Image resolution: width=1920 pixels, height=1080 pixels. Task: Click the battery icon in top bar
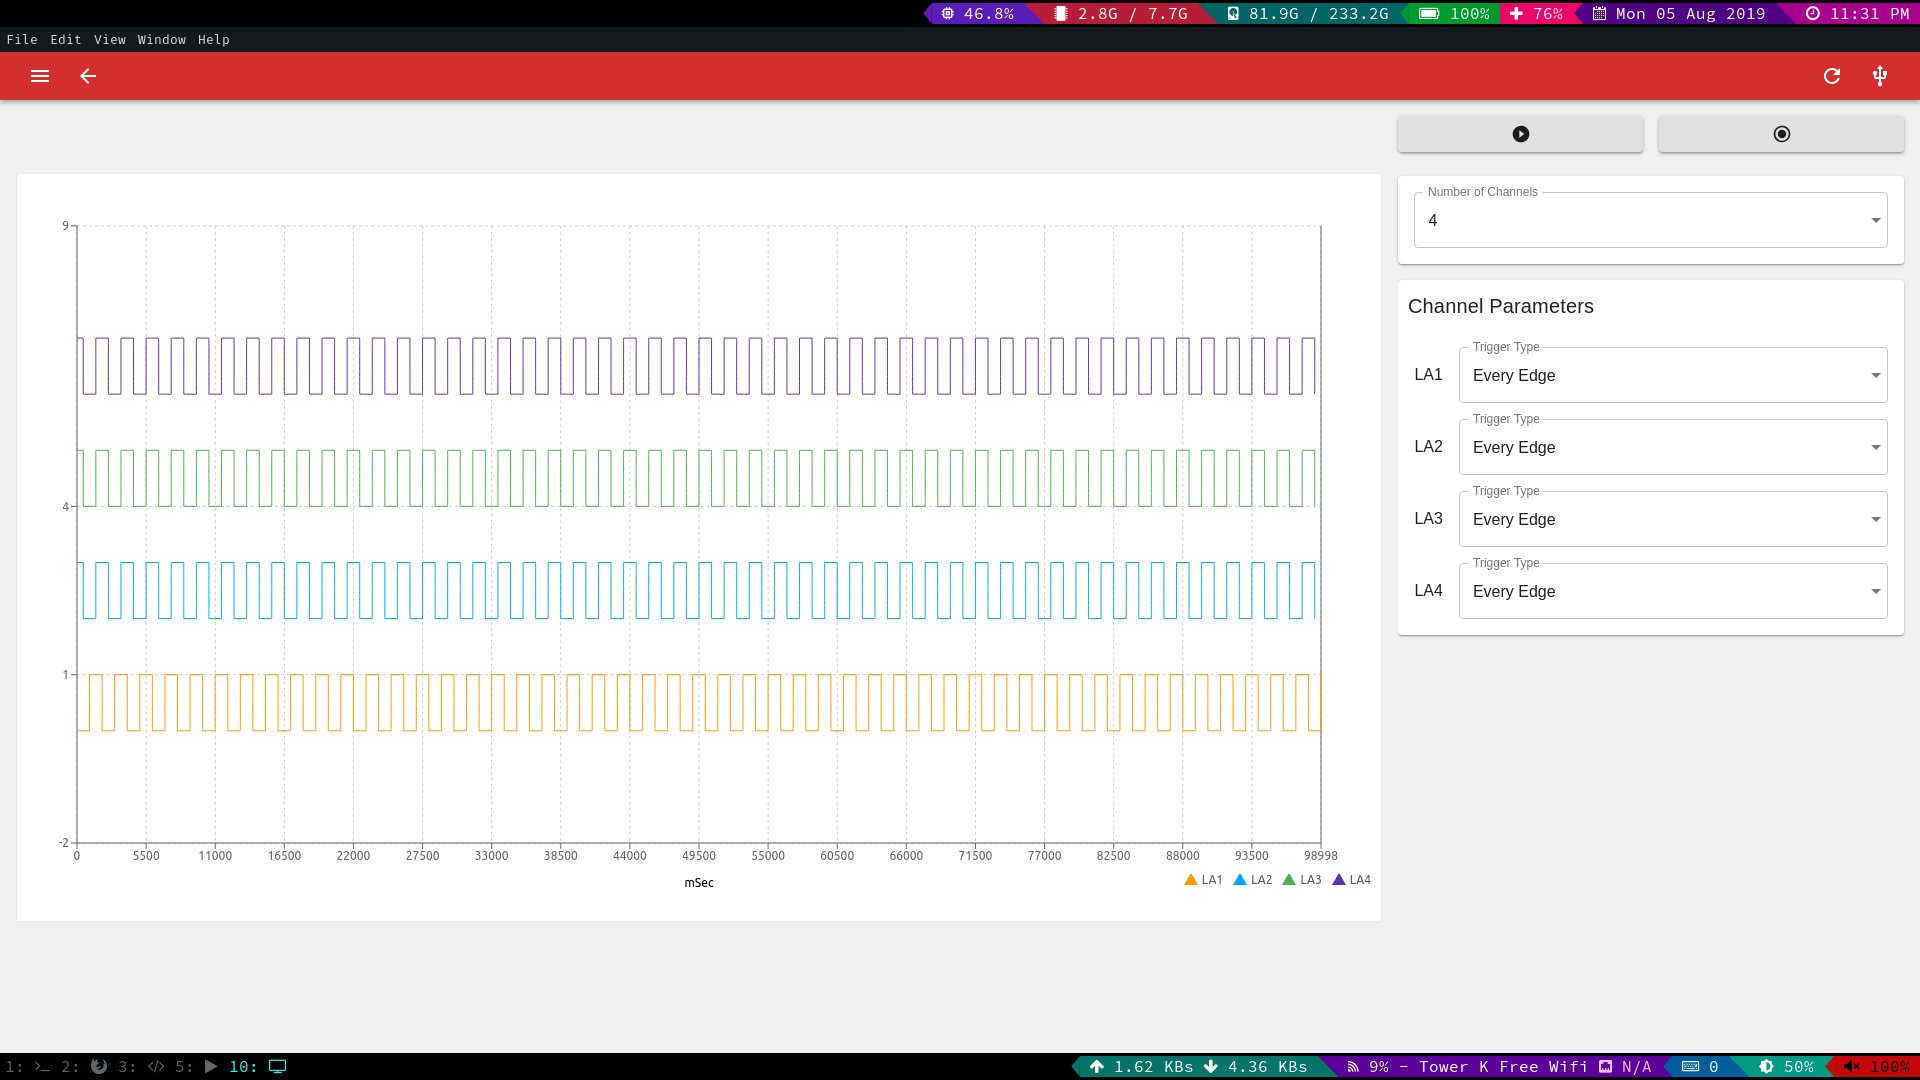coord(1429,13)
